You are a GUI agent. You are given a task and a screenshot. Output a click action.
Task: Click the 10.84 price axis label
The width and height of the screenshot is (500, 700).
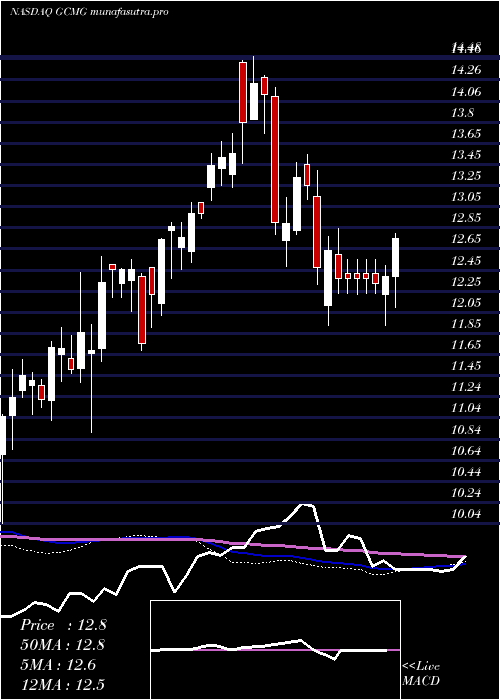(467, 430)
